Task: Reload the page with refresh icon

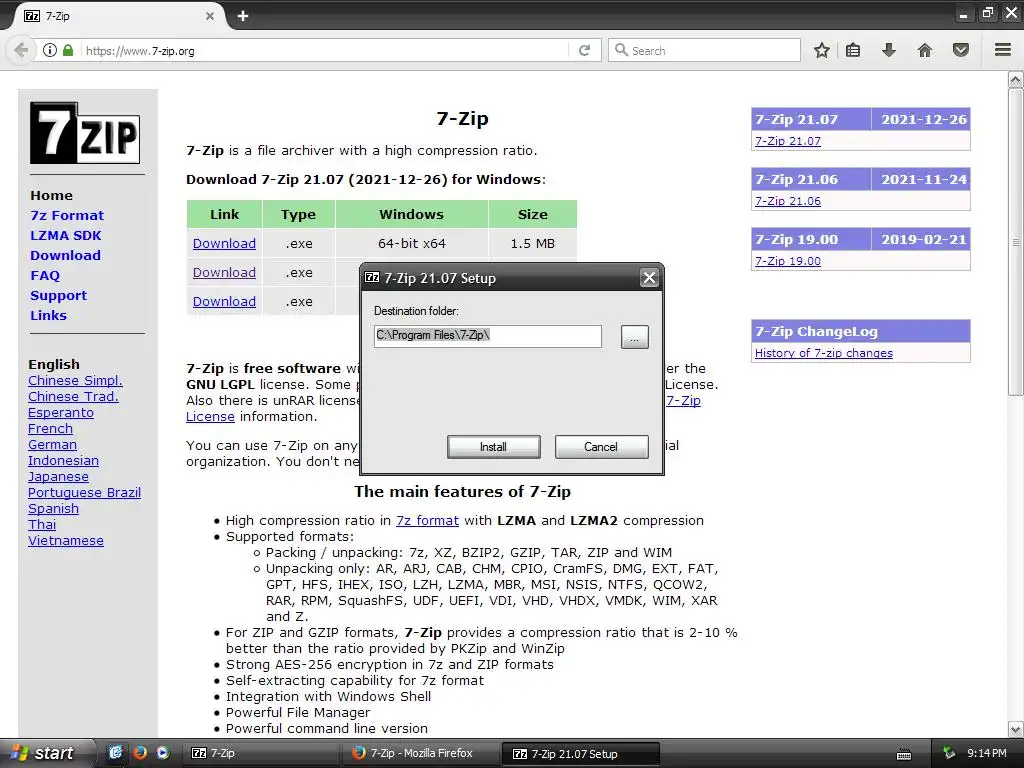Action: 584,50
